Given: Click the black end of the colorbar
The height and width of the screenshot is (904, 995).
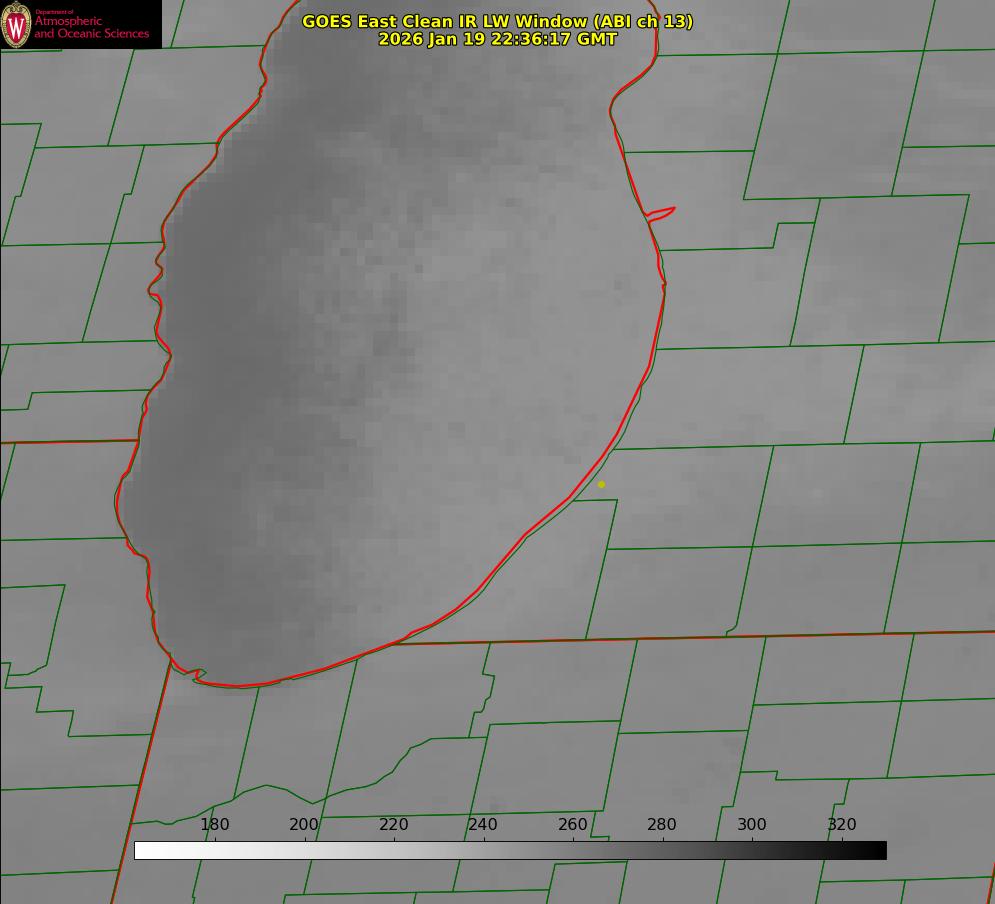Looking at the screenshot, I should [x=878, y=850].
